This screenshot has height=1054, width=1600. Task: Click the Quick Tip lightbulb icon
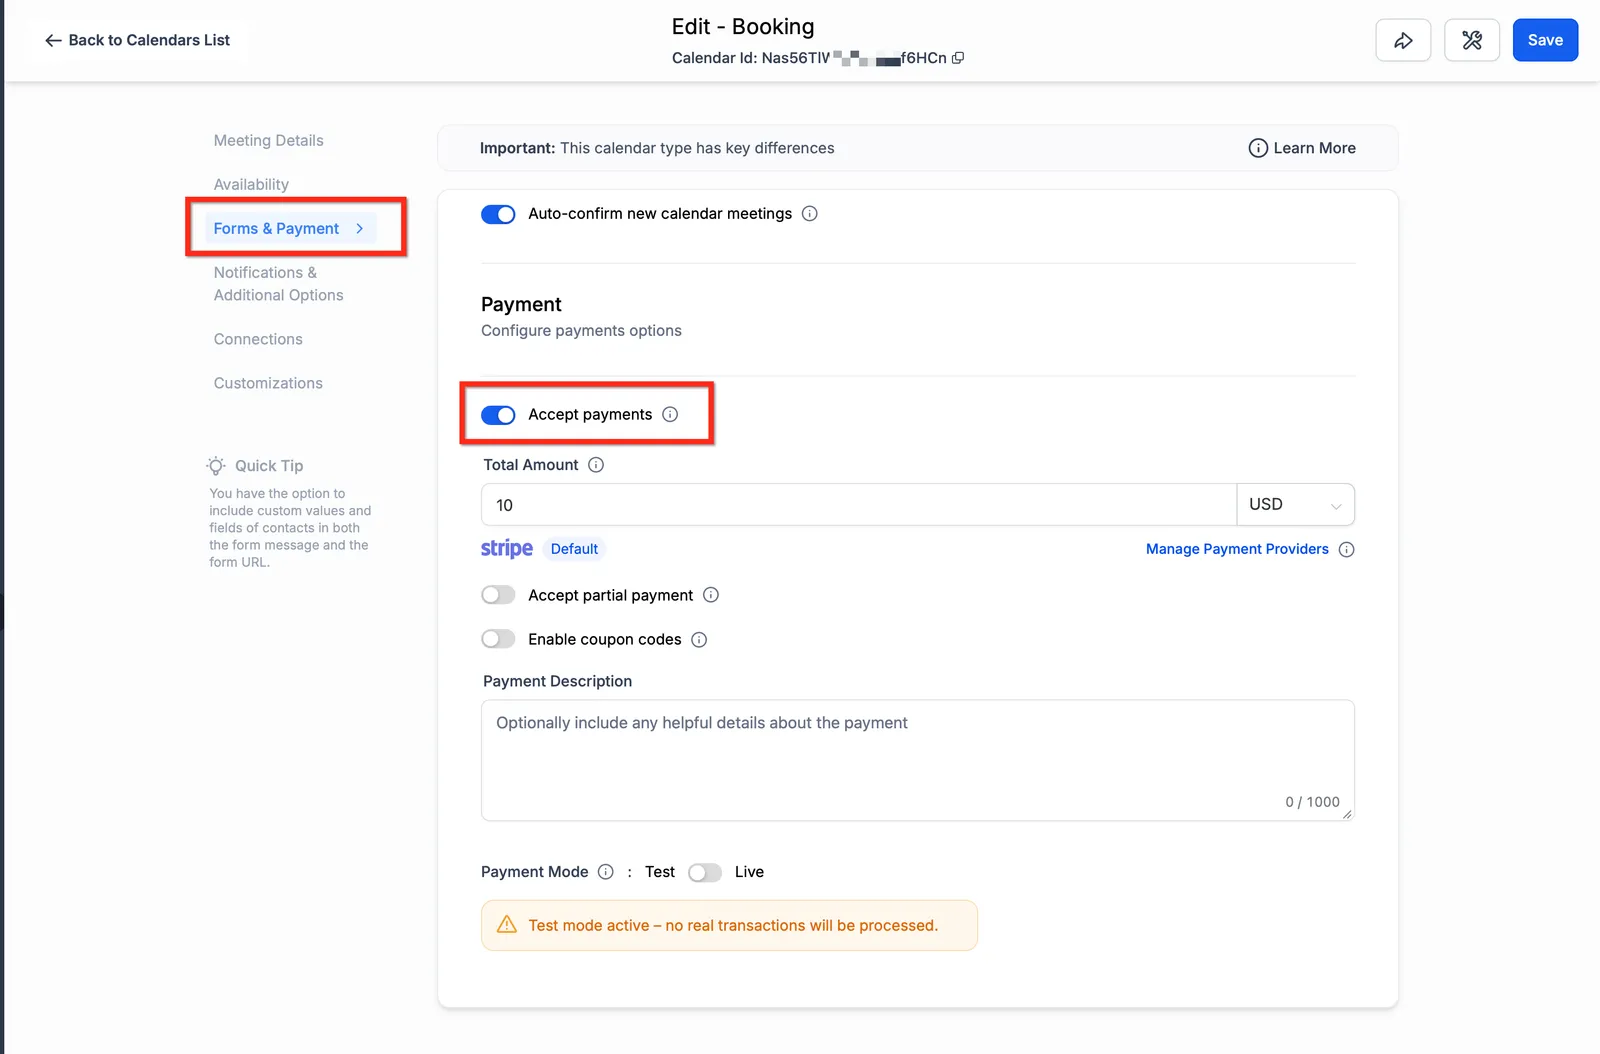coord(216,466)
